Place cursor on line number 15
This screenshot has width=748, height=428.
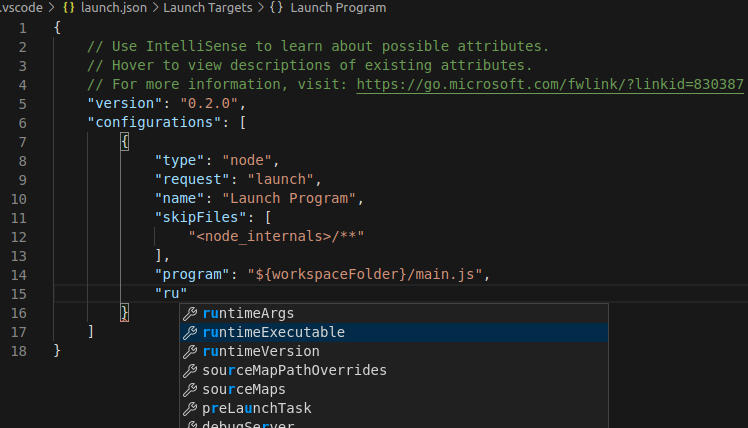[19, 294]
